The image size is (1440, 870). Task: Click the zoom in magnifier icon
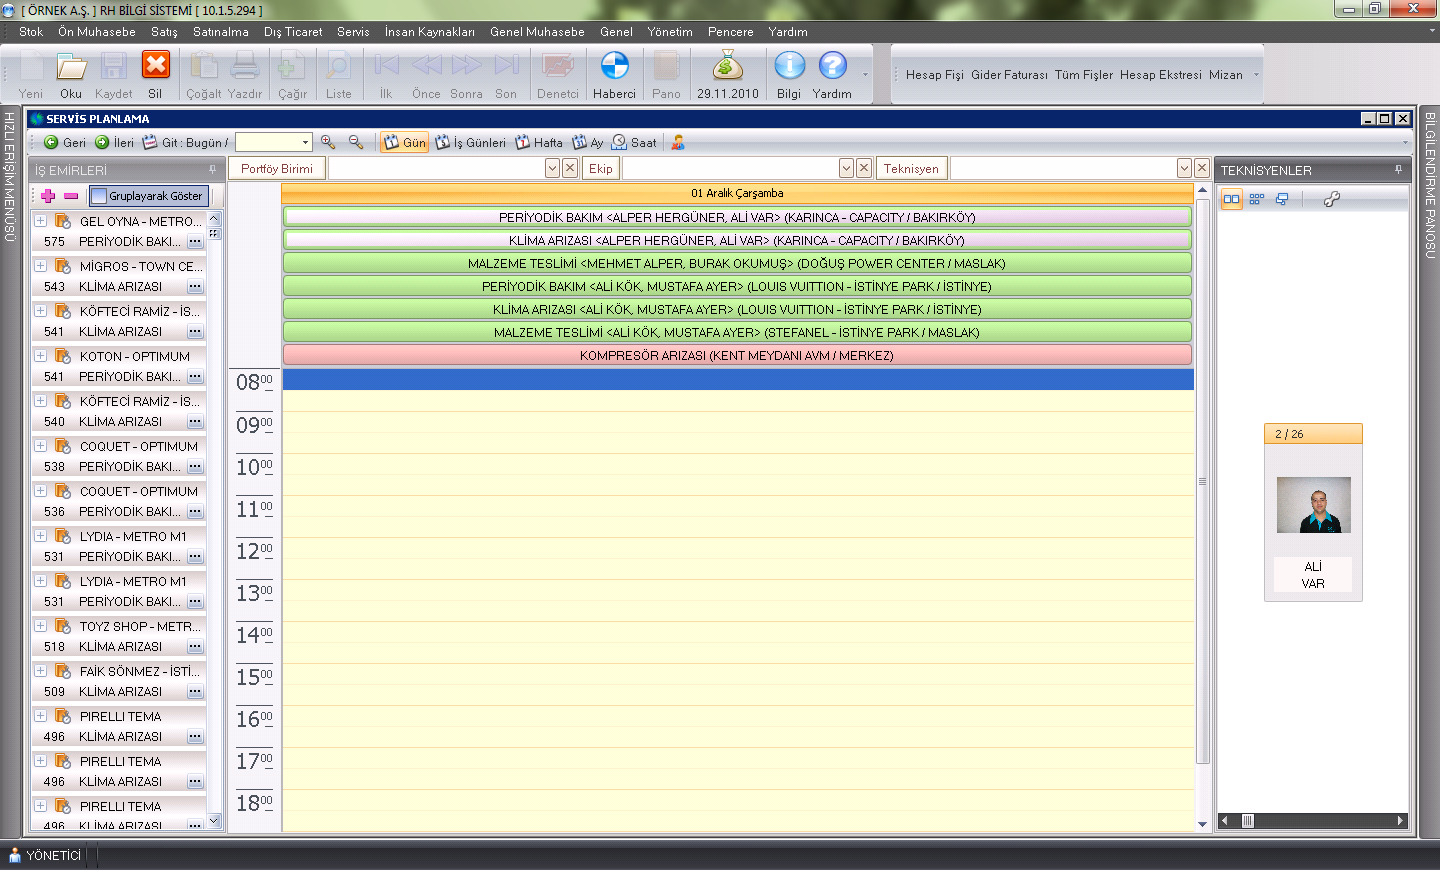pos(328,142)
